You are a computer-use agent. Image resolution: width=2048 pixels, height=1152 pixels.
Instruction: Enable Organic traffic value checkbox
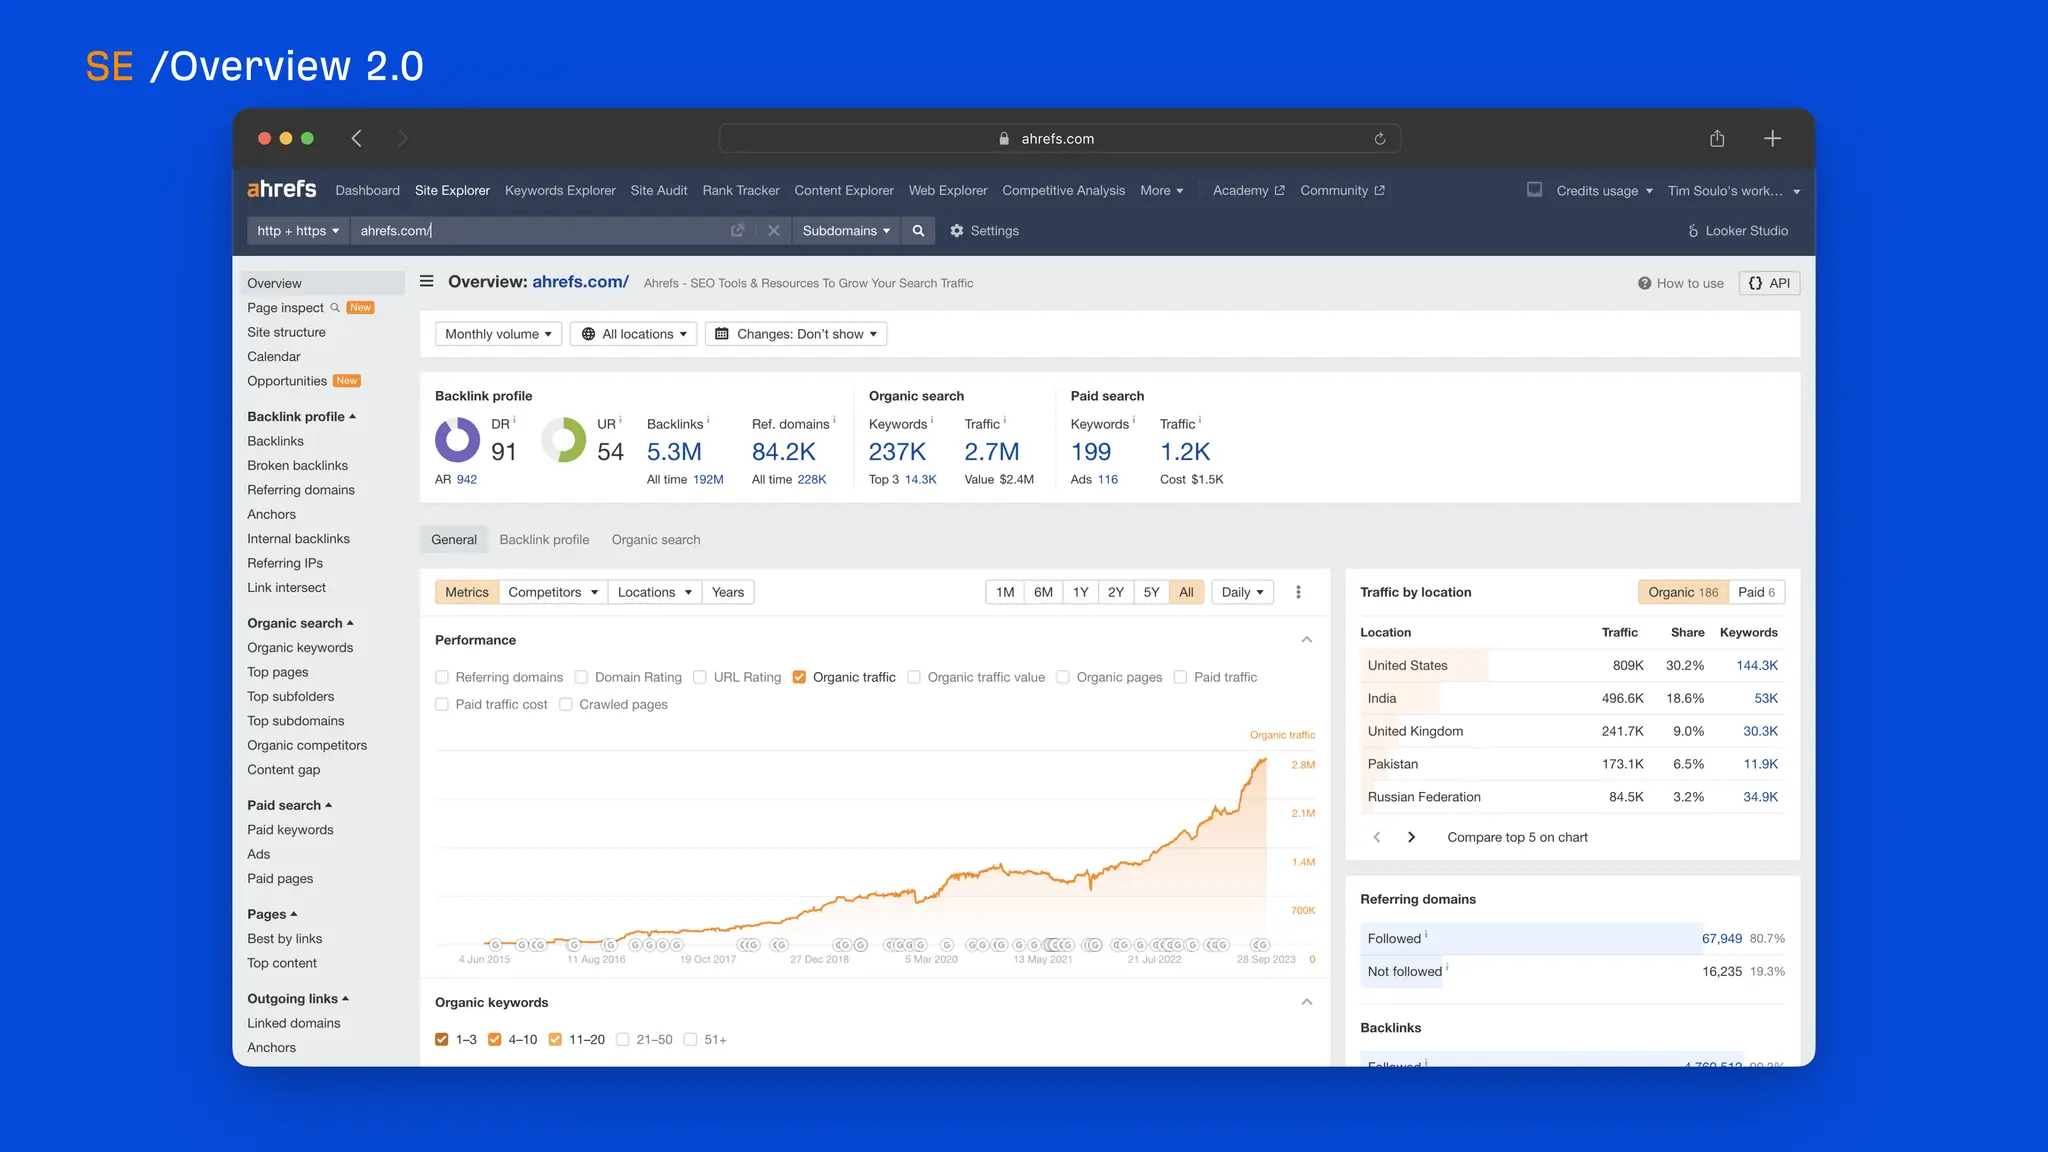click(913, 677)
